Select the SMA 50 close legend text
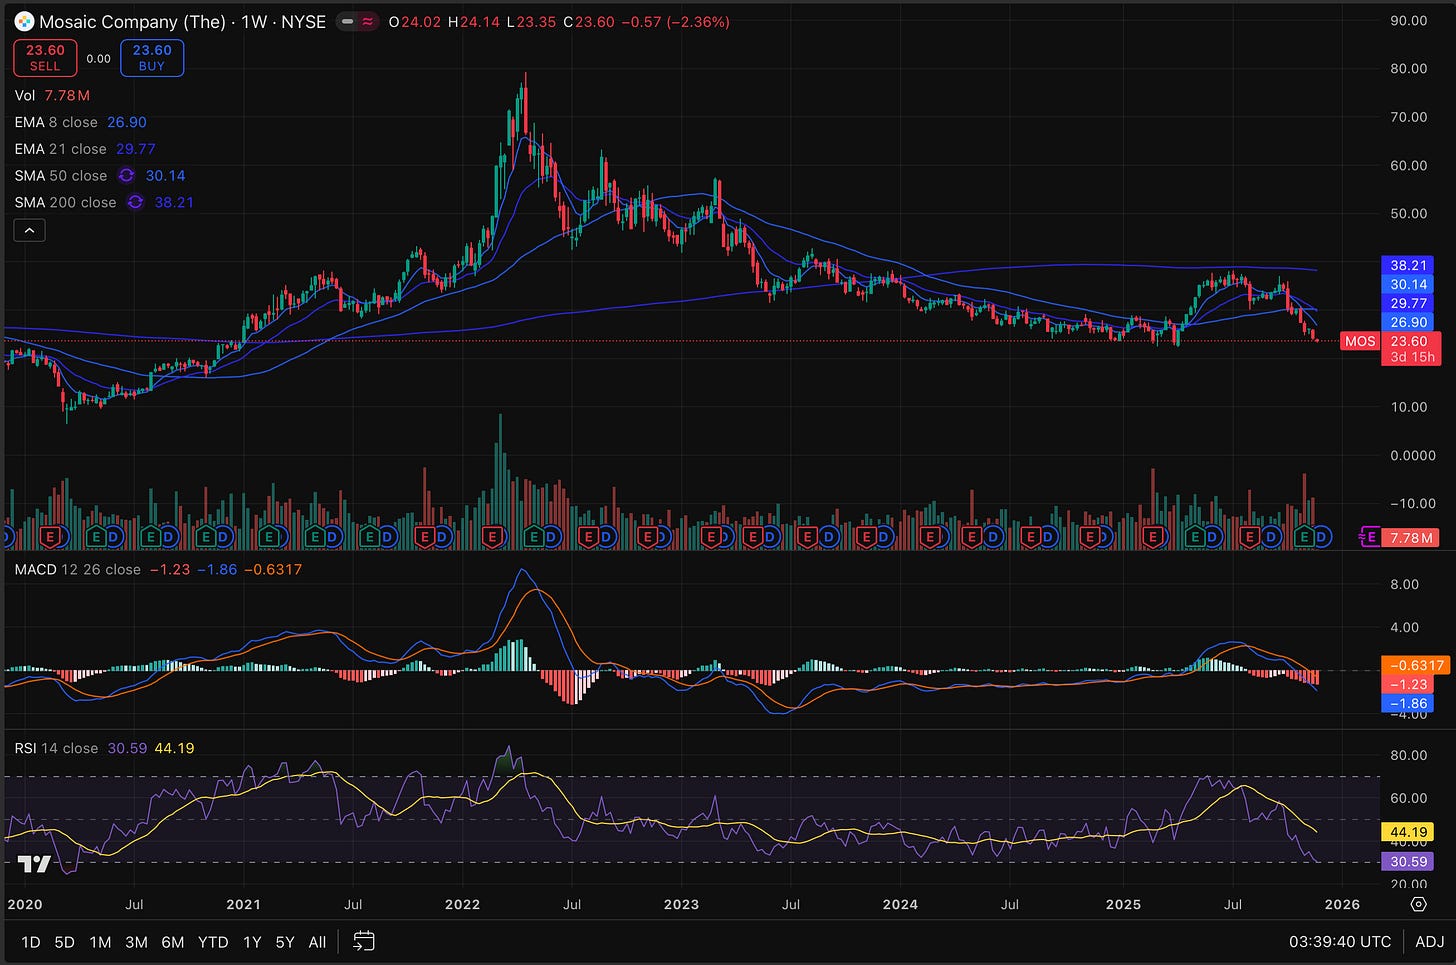 [x=60, y=175]
